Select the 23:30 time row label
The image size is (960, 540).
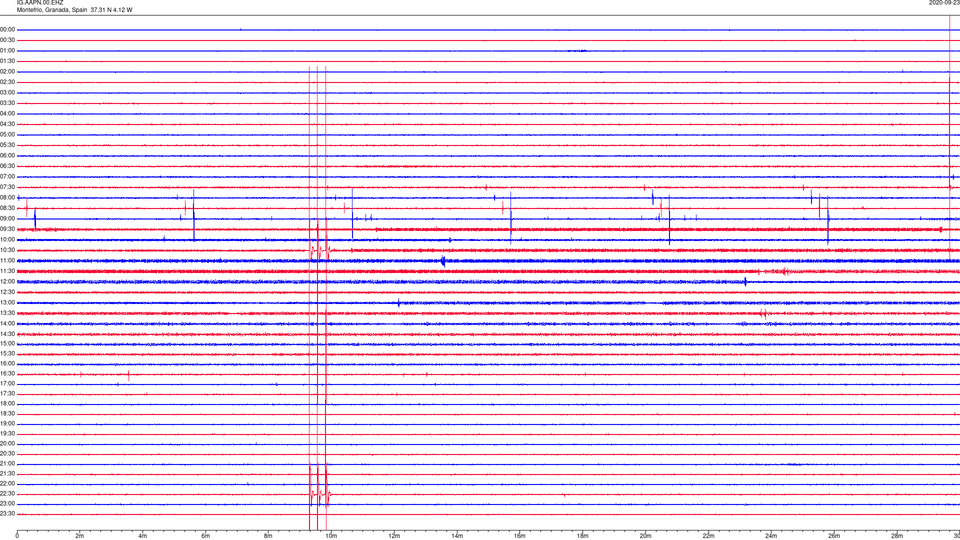[x=7, y=514]
